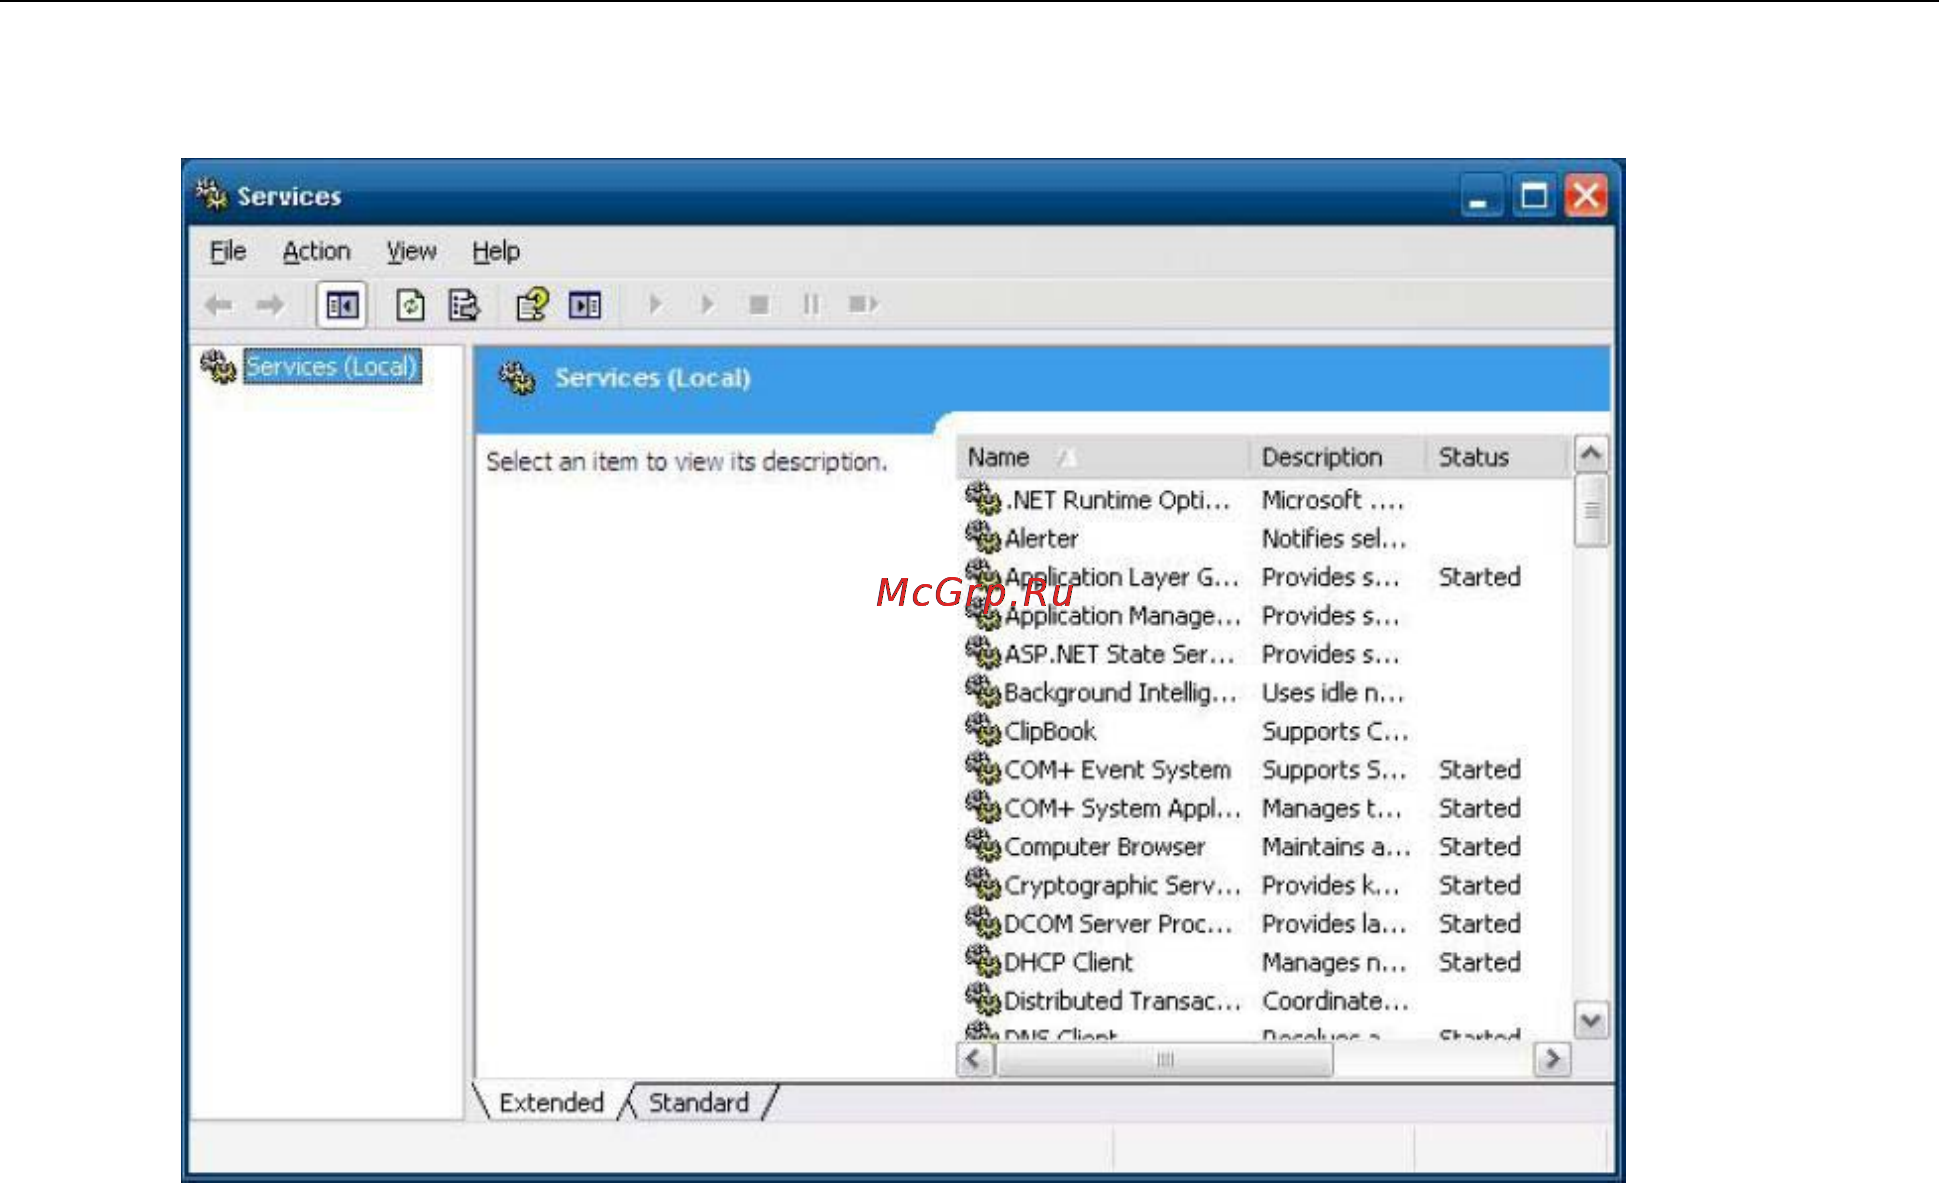The width and height of the screenshot is (1939, 1183).
Task: Sort by the Status column header
Action: coord(1494,457)
